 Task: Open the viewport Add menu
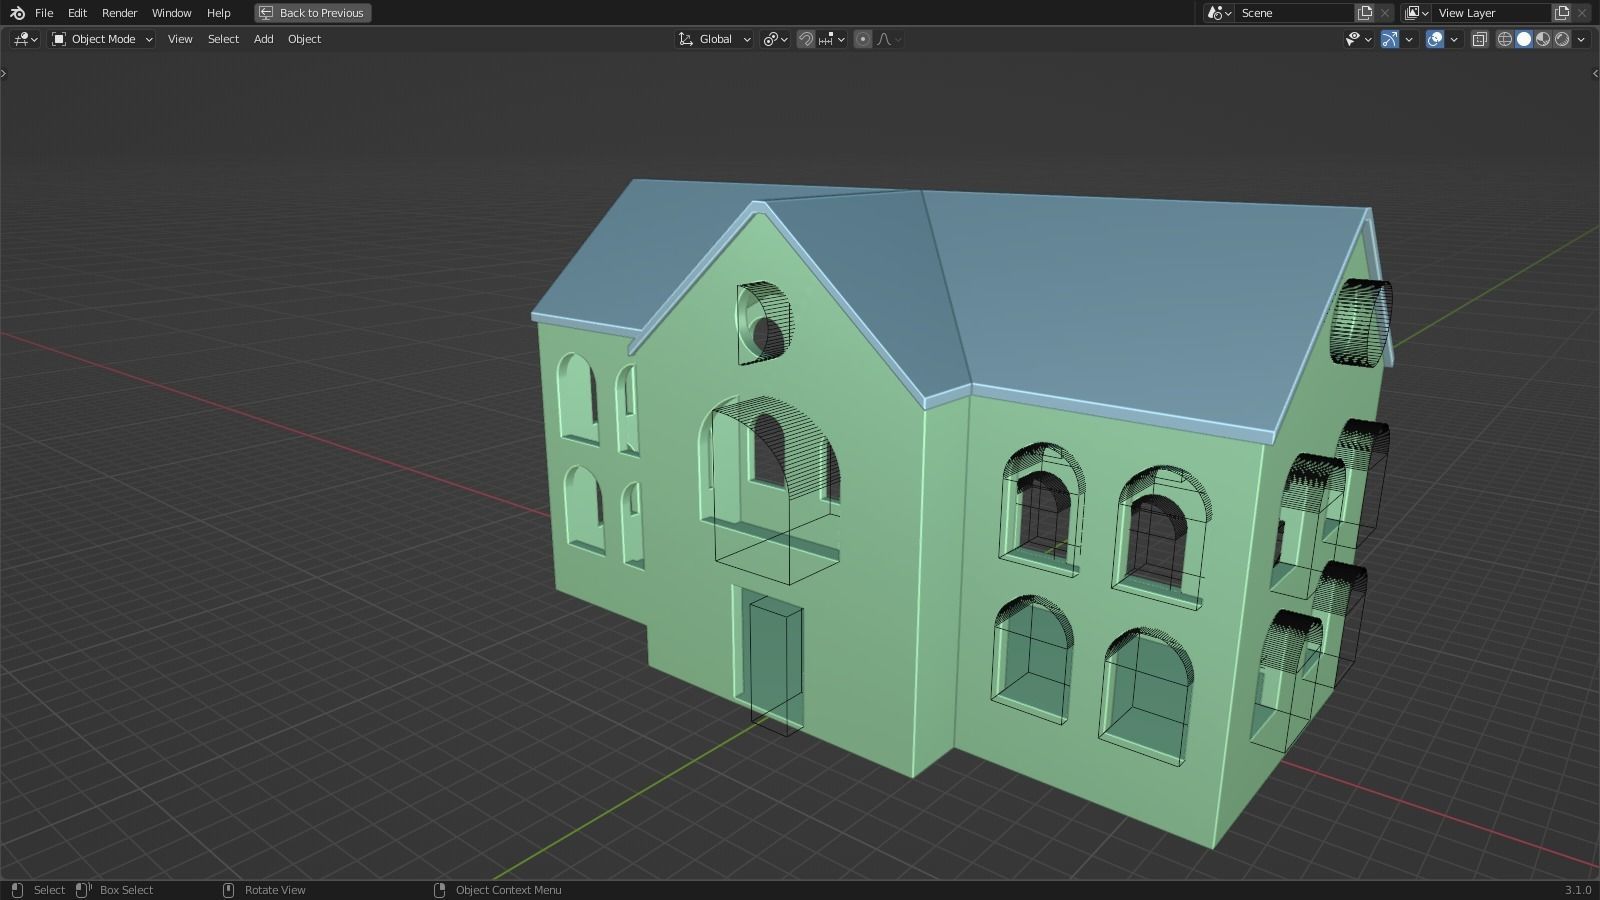coord(263,39)
